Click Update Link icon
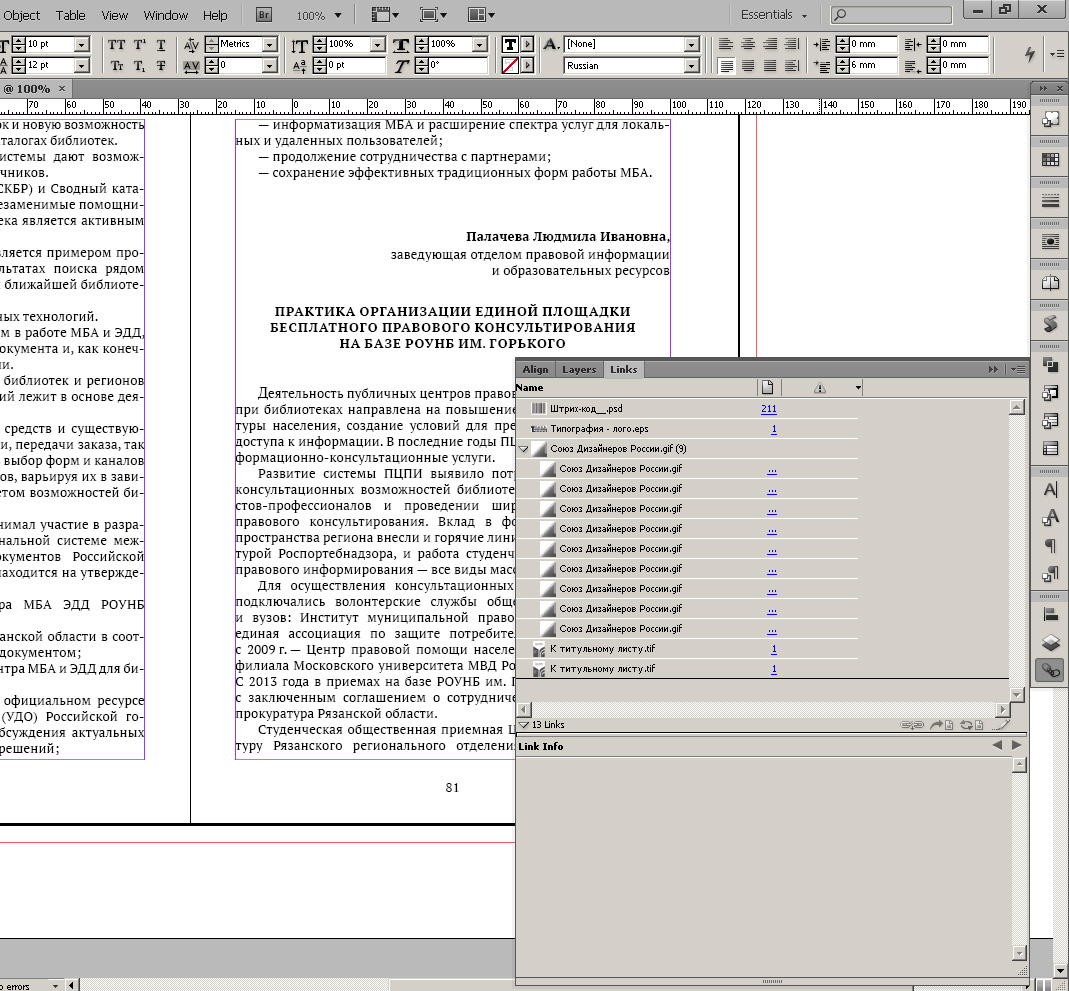 972,725
